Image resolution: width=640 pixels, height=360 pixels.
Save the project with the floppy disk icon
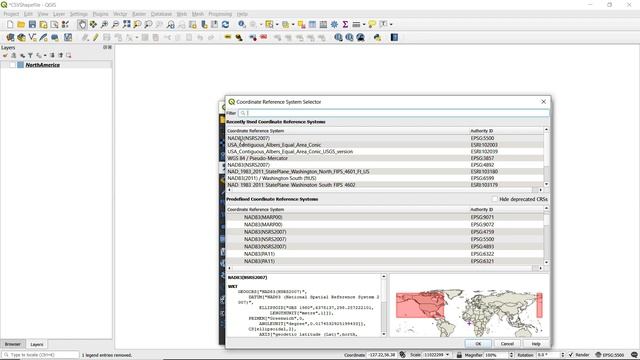coord(32,24)
